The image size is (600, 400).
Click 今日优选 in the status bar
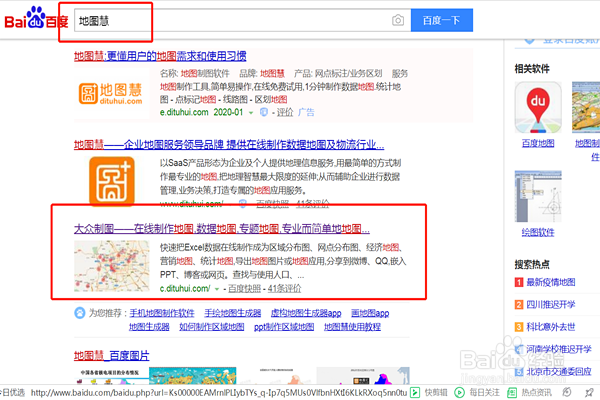[12, 392]
